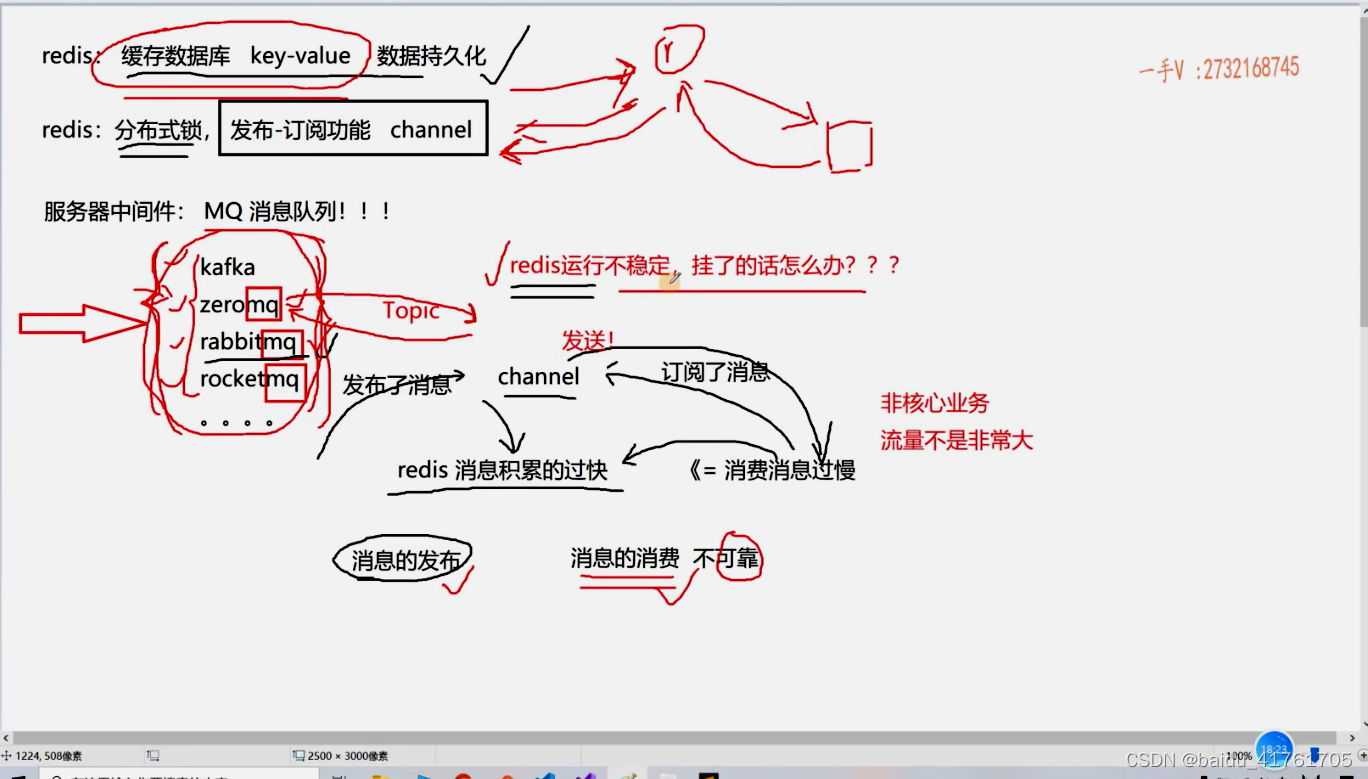Click the '100%' zoom level text

coord(1239,756)
